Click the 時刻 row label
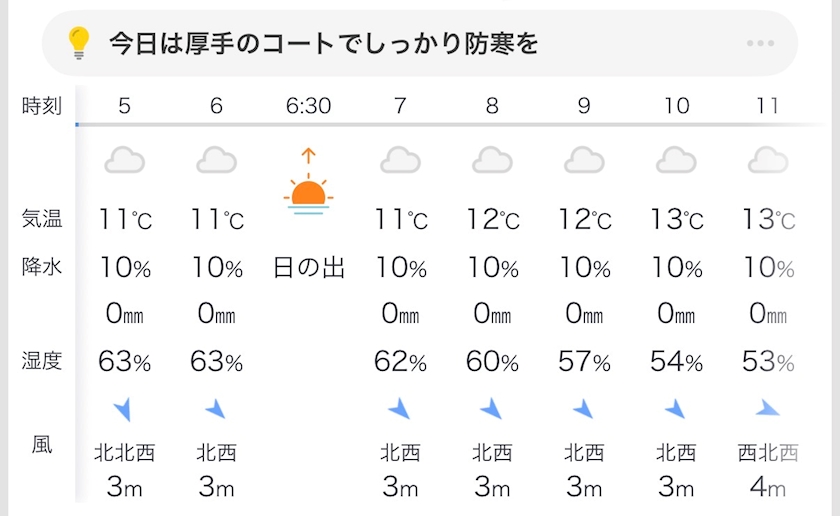Screen dimensions: 840x516 (42, 105)
